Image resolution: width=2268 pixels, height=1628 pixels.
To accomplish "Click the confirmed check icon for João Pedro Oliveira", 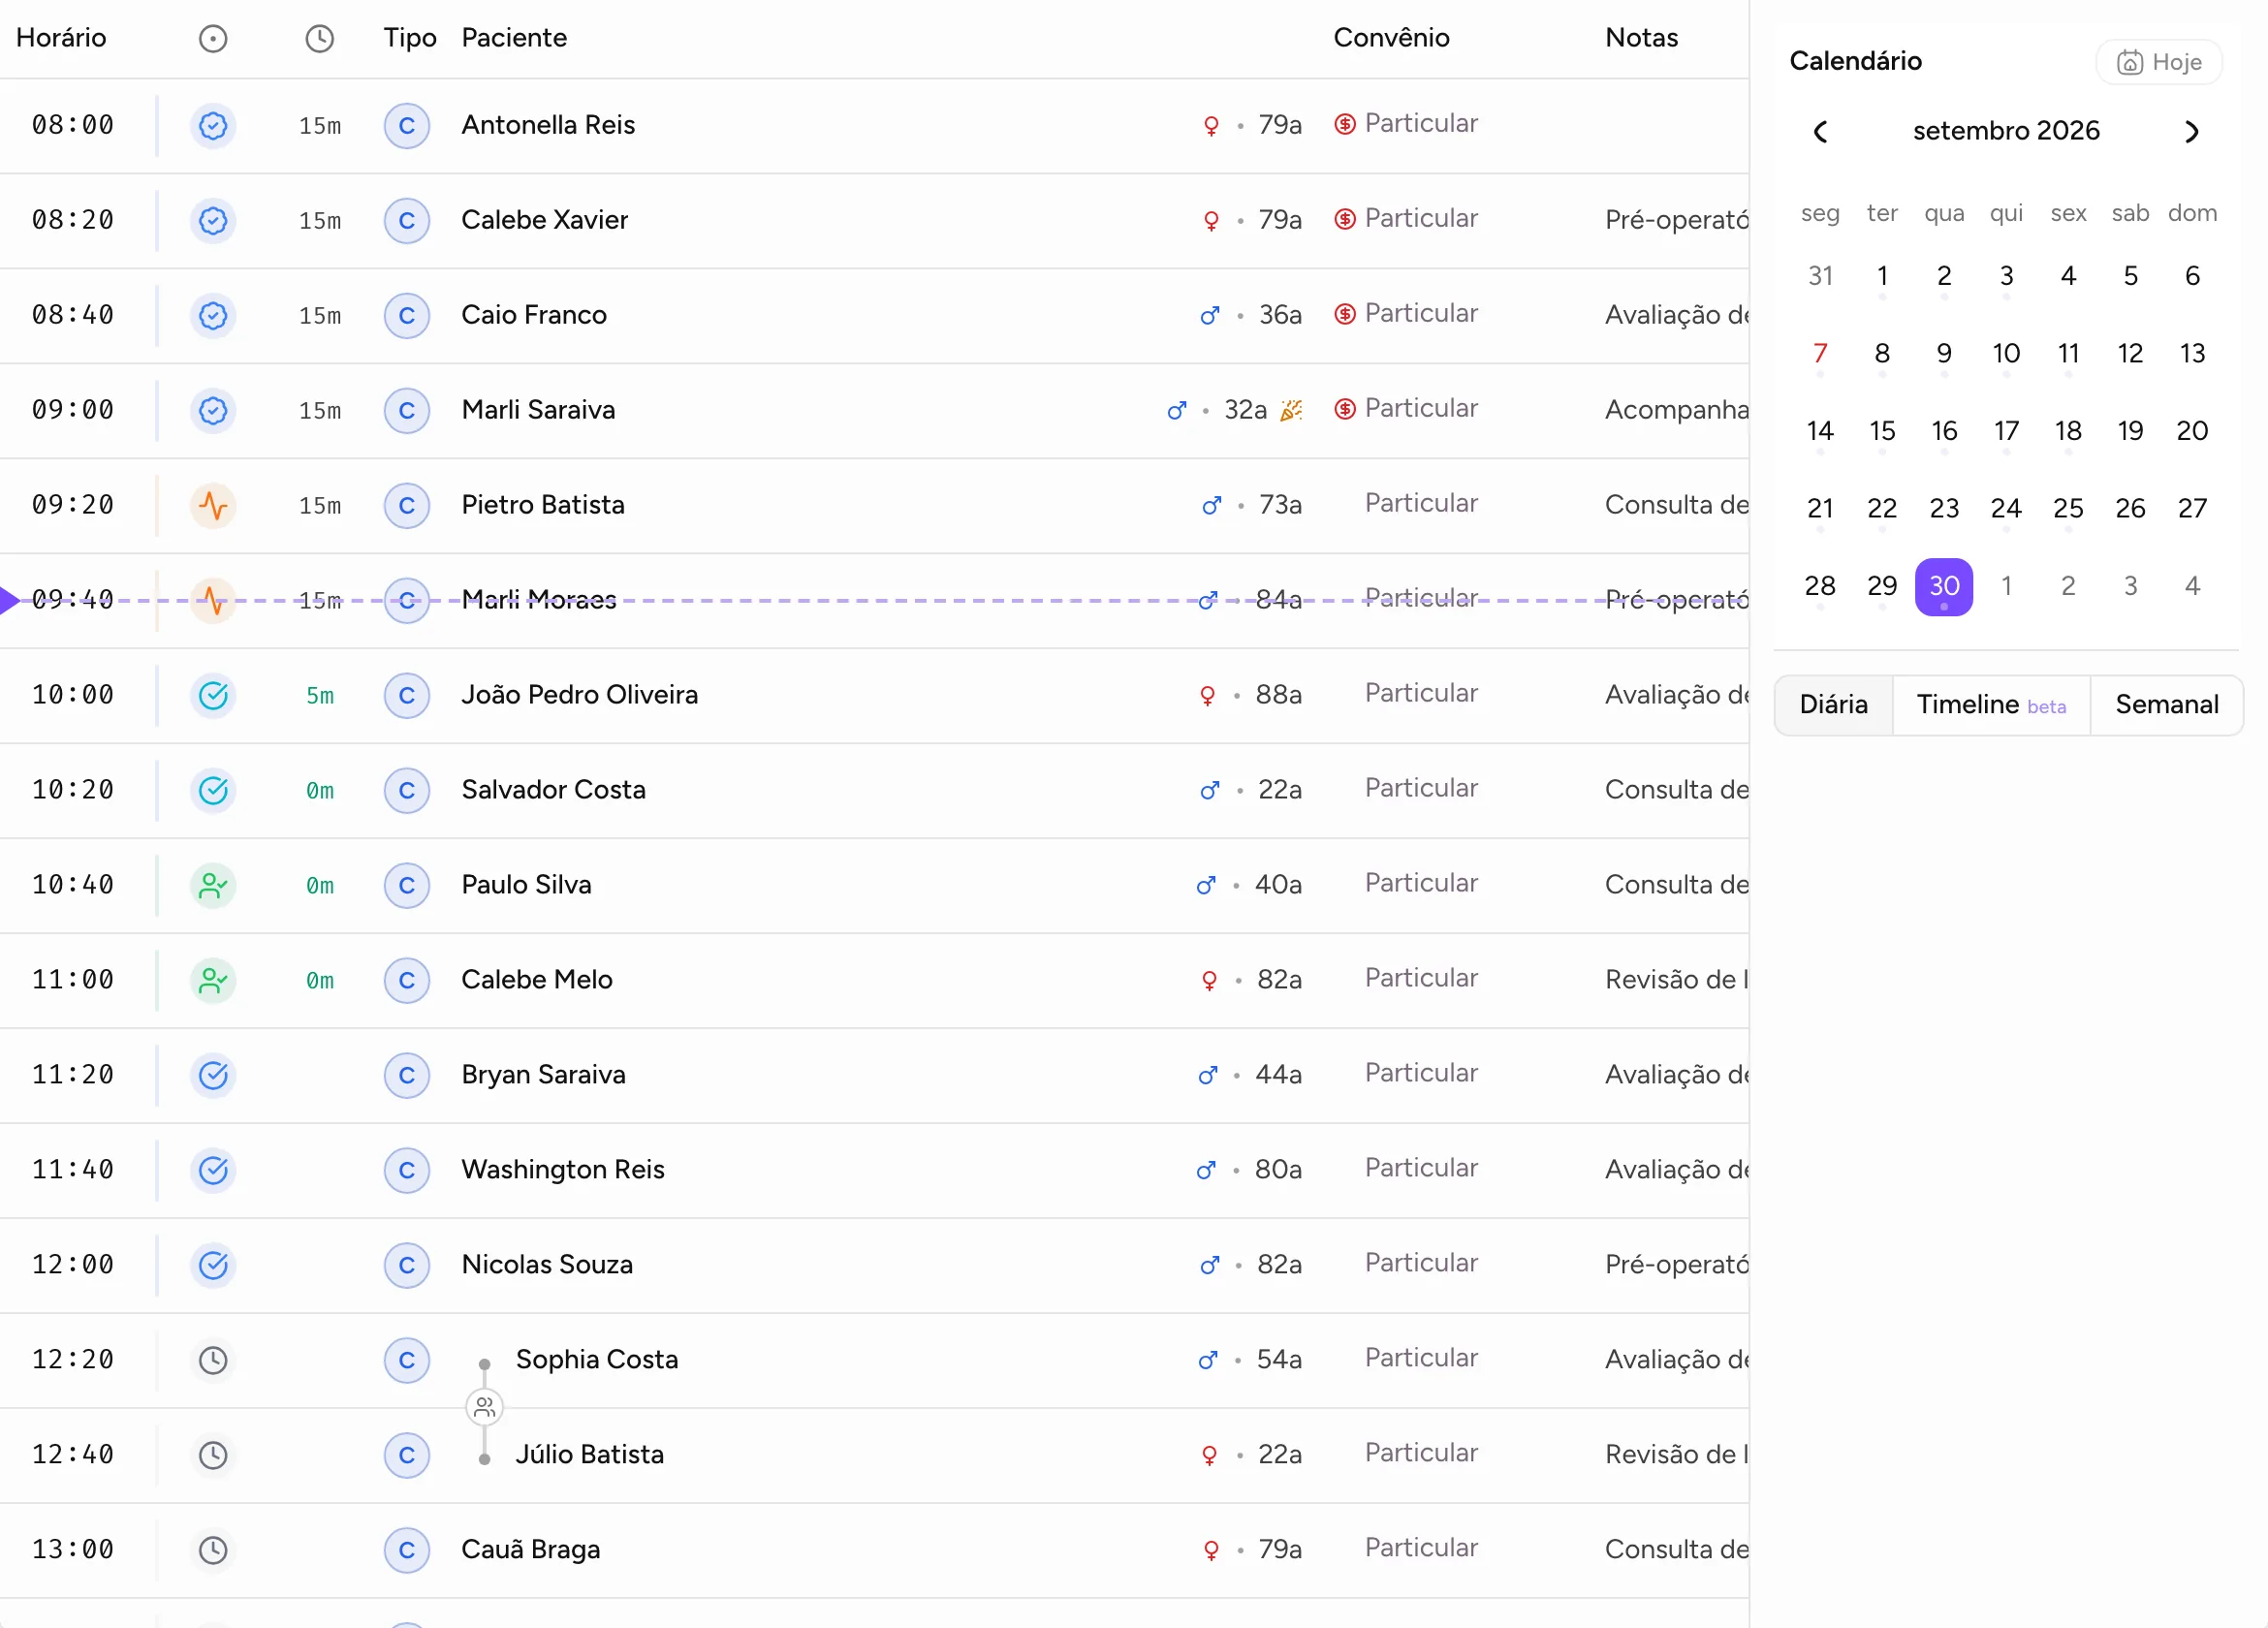I will point(213,696).
